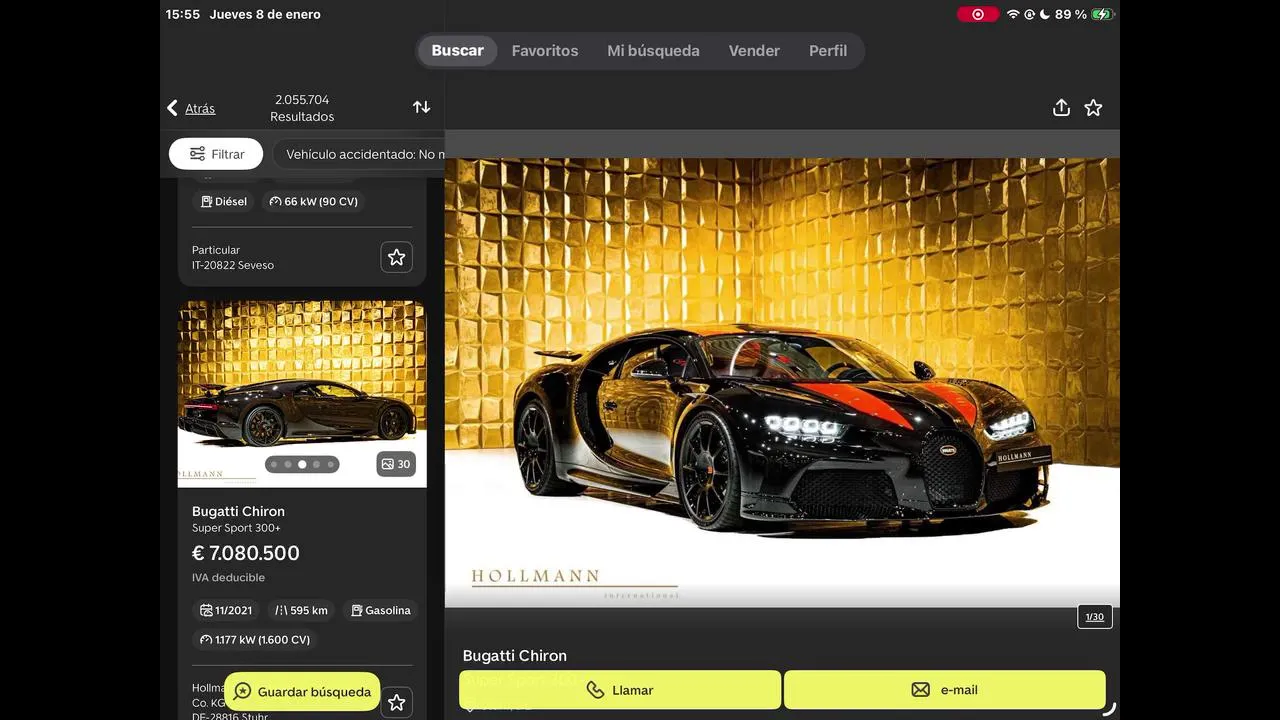
Task: Save search with Guardar búsqueda
Action: pyautogui.click(x=302, y=692)
